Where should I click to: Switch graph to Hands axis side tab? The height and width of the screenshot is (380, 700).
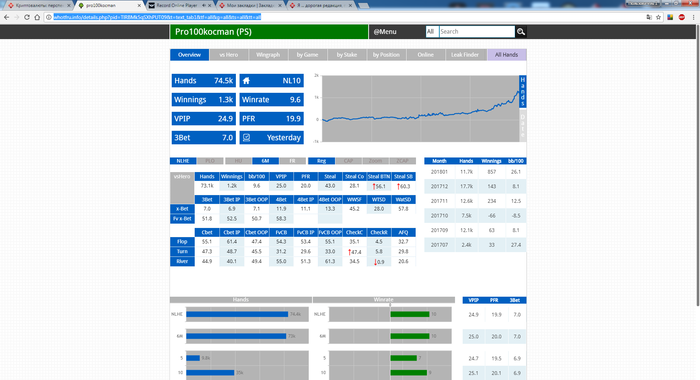point(522,92)
